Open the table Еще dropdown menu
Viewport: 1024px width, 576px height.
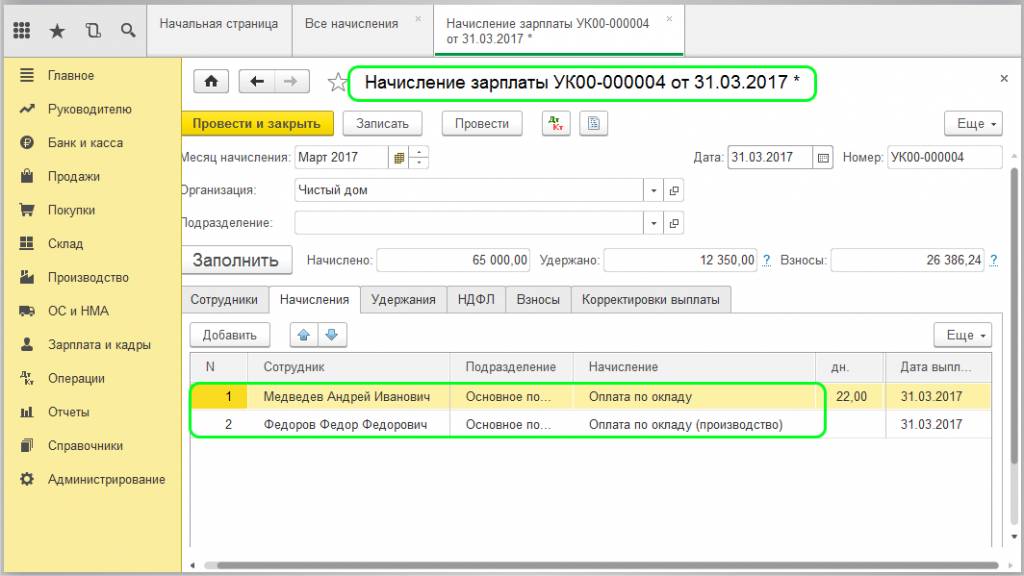[963, 335]
